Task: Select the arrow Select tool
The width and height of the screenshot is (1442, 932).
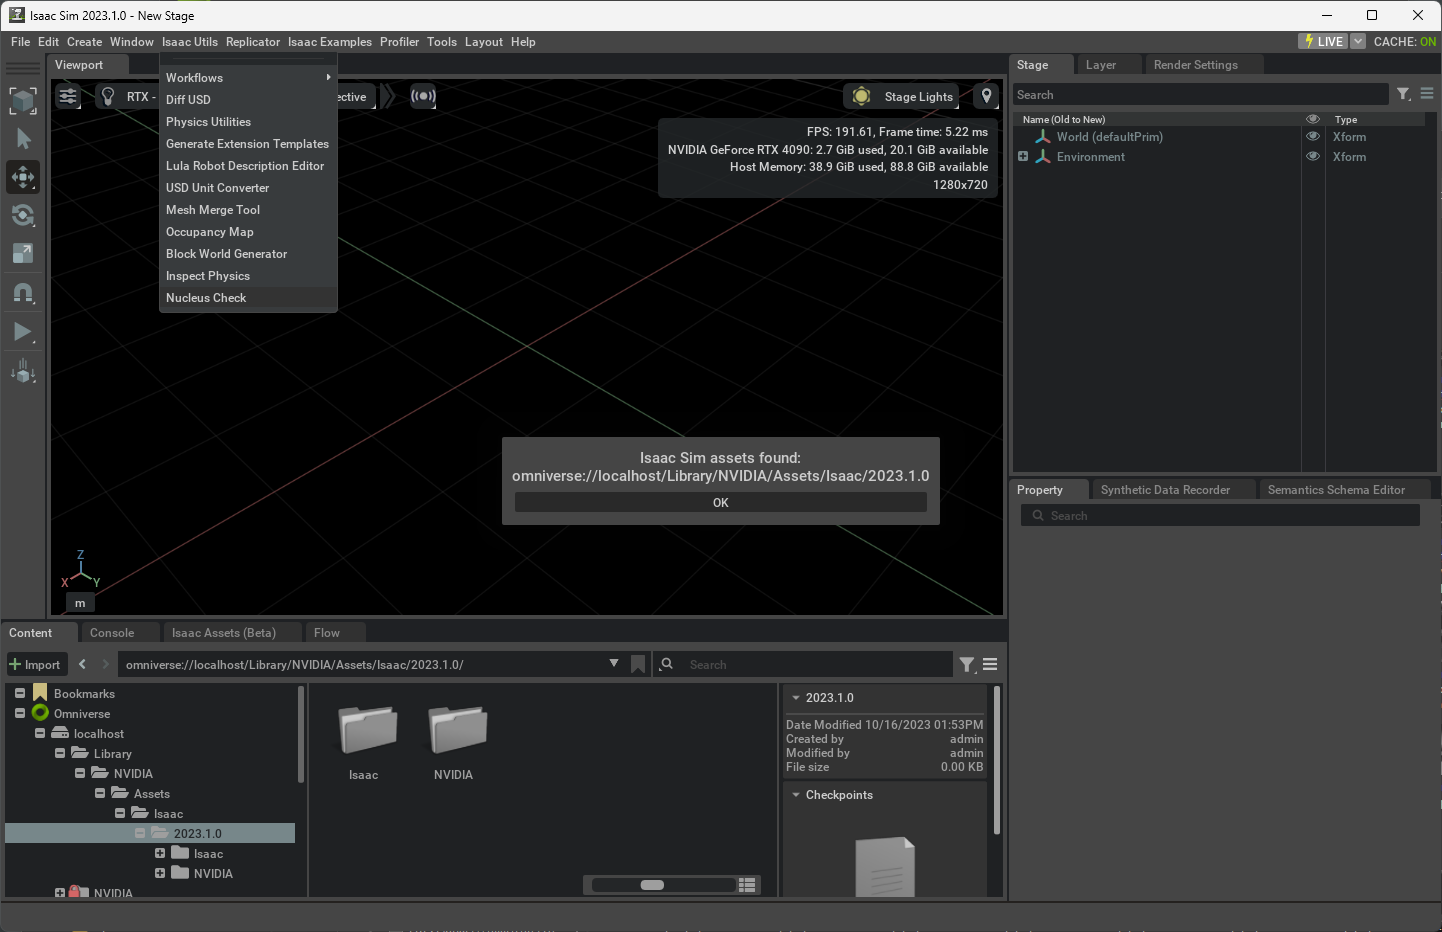Action: pos(23,138)
